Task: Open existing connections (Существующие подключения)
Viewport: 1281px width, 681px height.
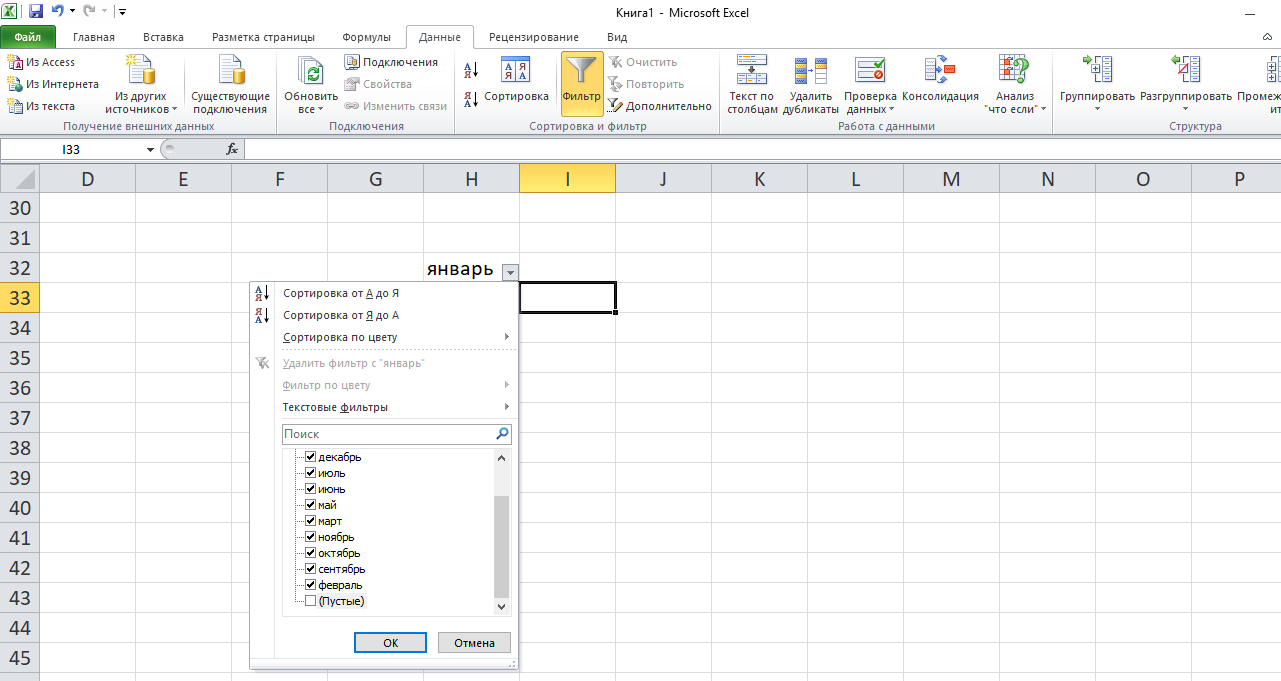Action: (231, 85)
